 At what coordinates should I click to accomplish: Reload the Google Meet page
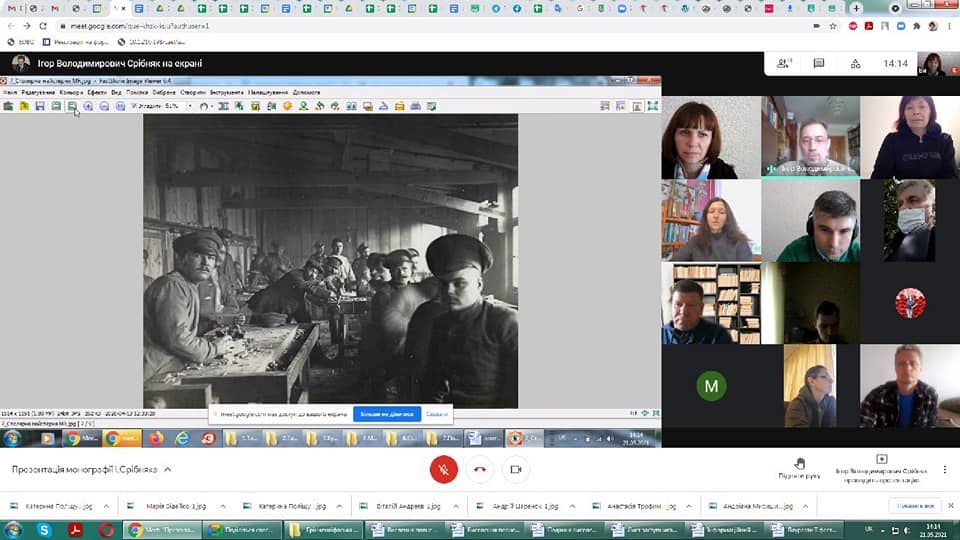(x=42, y=26)
